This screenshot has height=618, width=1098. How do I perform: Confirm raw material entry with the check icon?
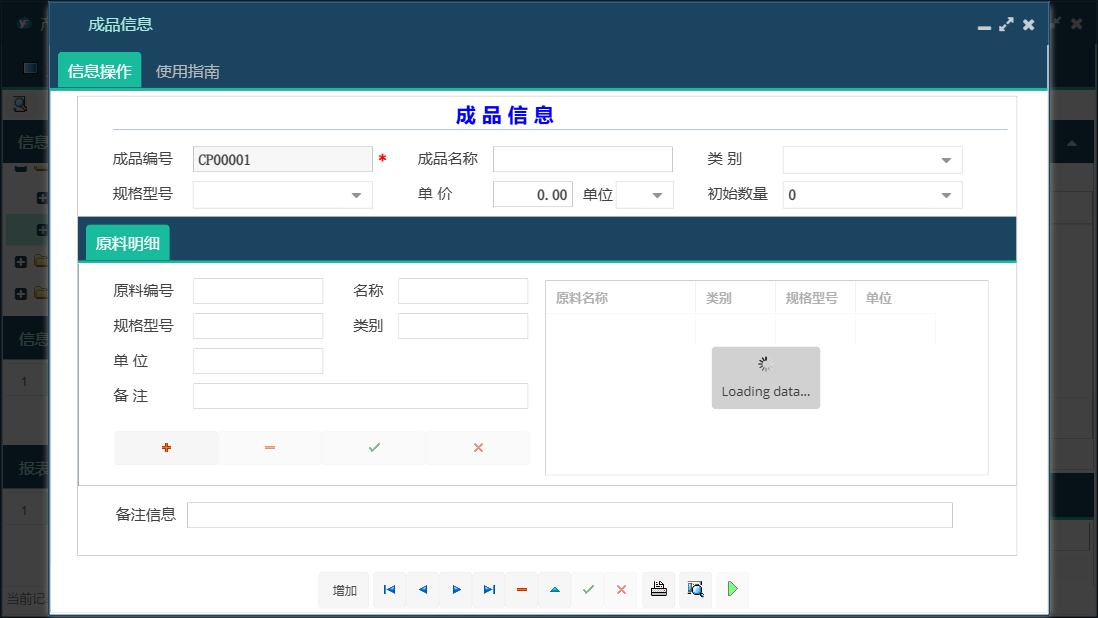[374, 447]
